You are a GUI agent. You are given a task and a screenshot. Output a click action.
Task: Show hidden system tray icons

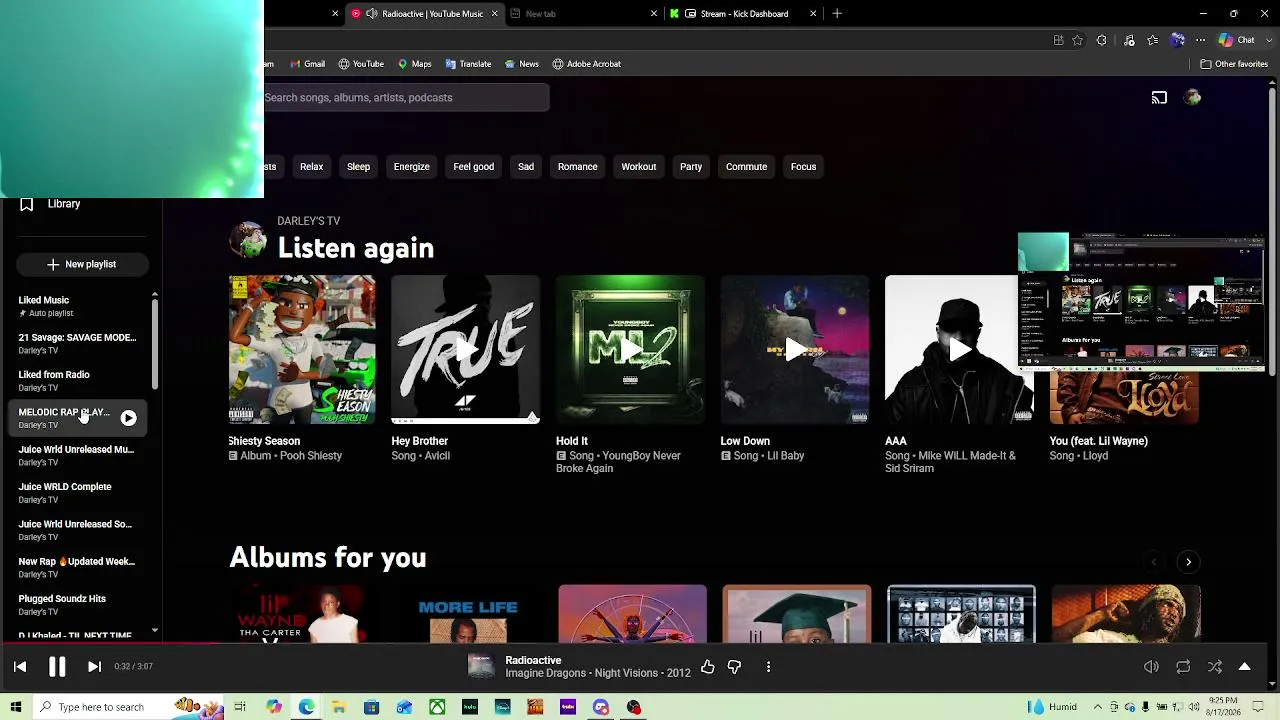[1097, 707]
